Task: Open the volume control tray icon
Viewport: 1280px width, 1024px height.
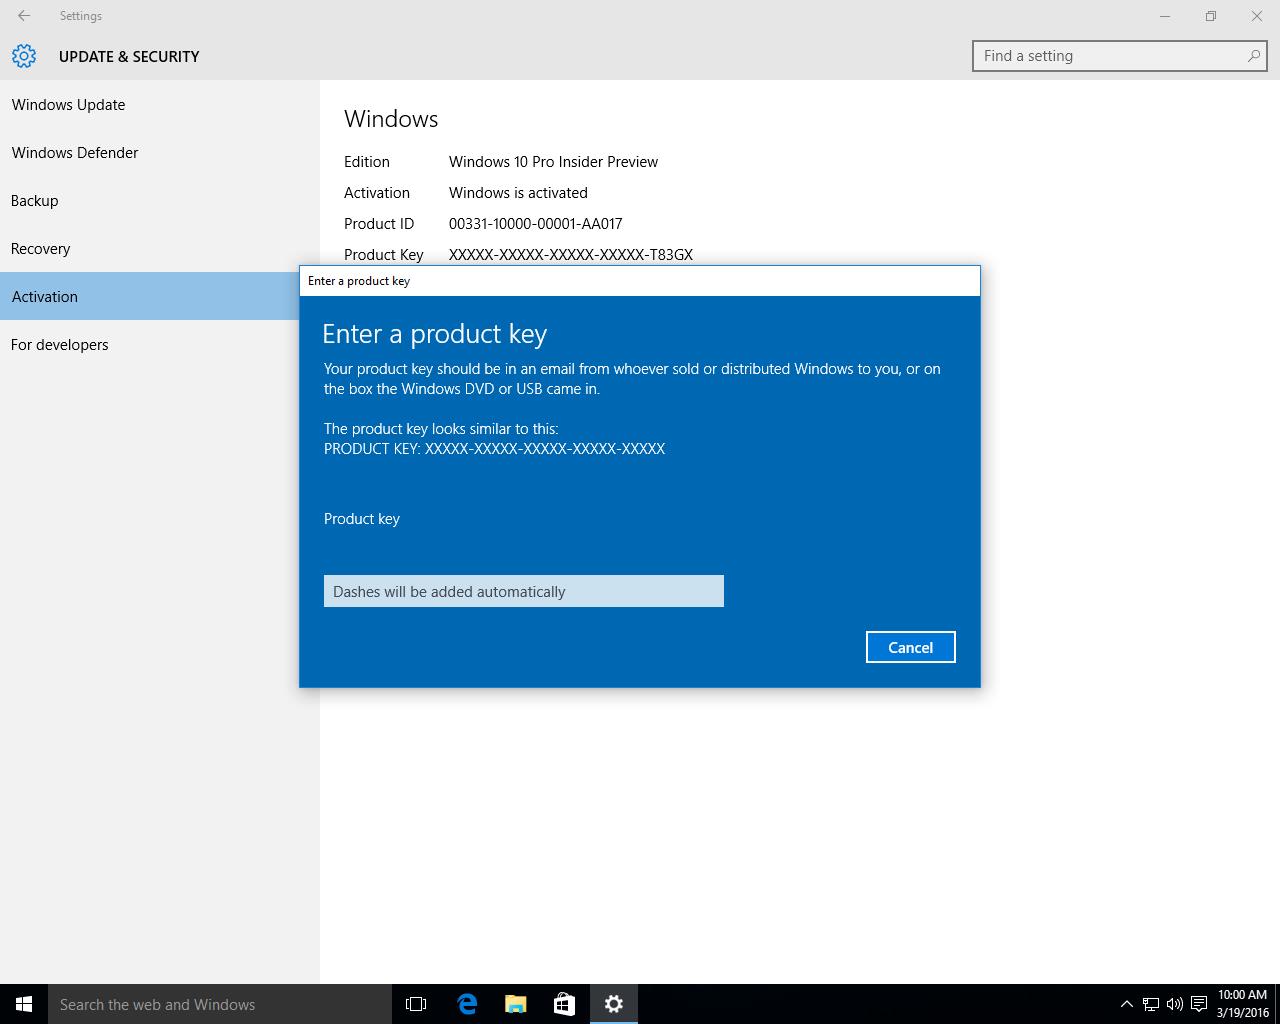Action: click(1175, 1004)
